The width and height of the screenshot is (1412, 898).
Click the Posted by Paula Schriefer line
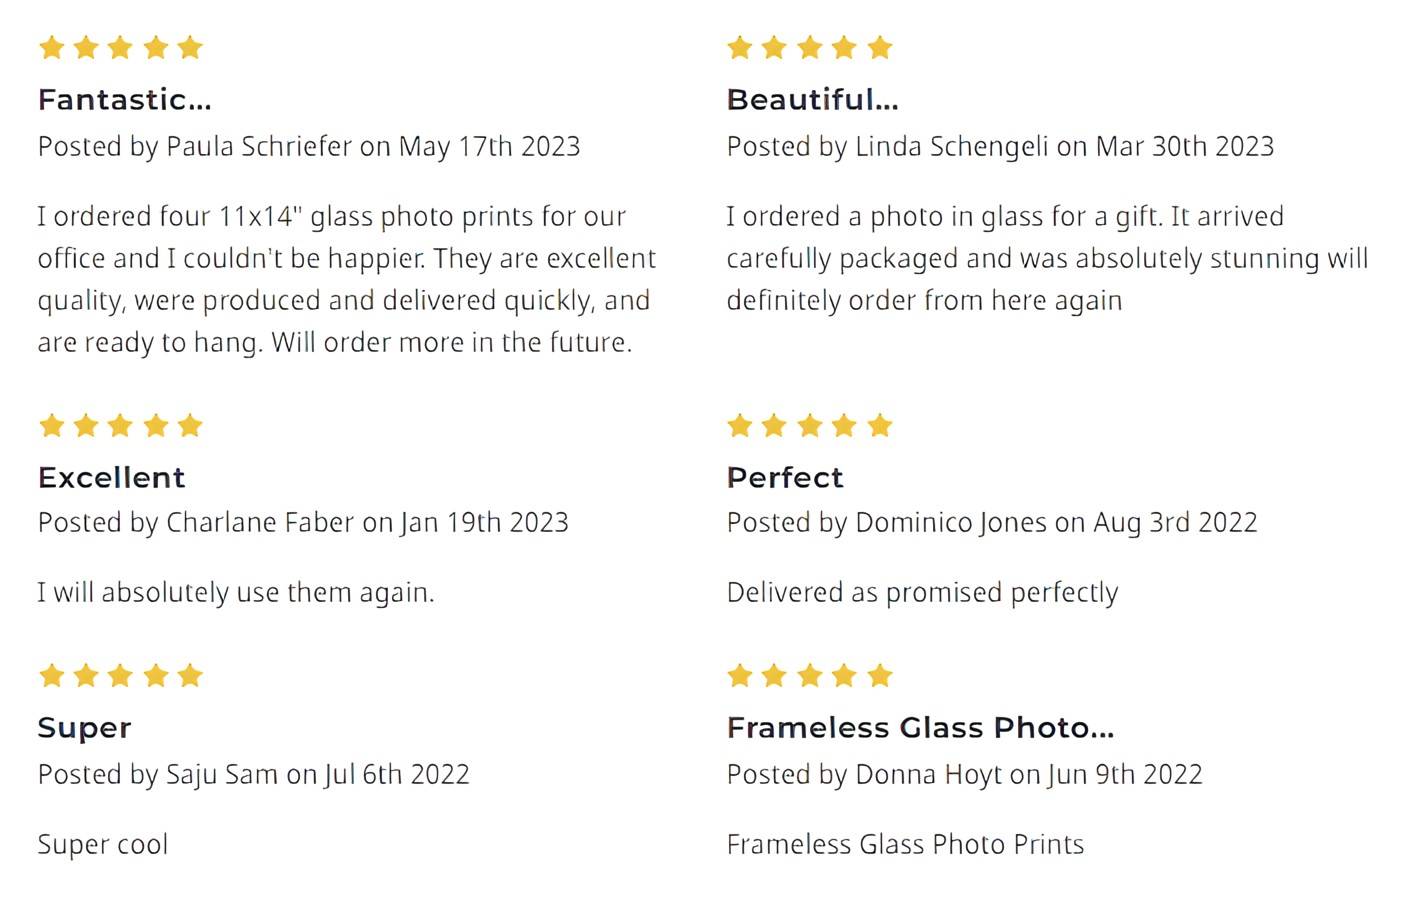(309, 147)
